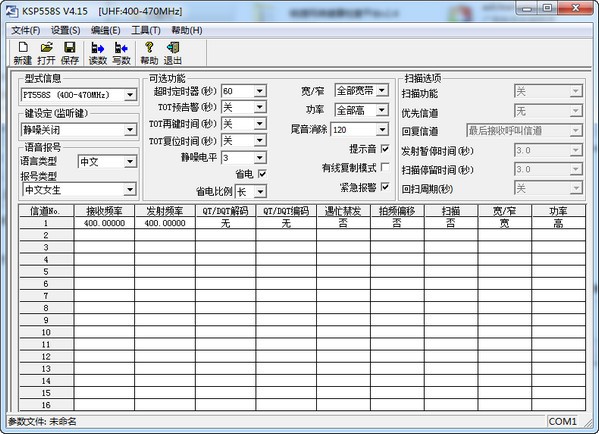Open help via the 帮助 question icon
The image size is (599, 434).
point(149,53)
